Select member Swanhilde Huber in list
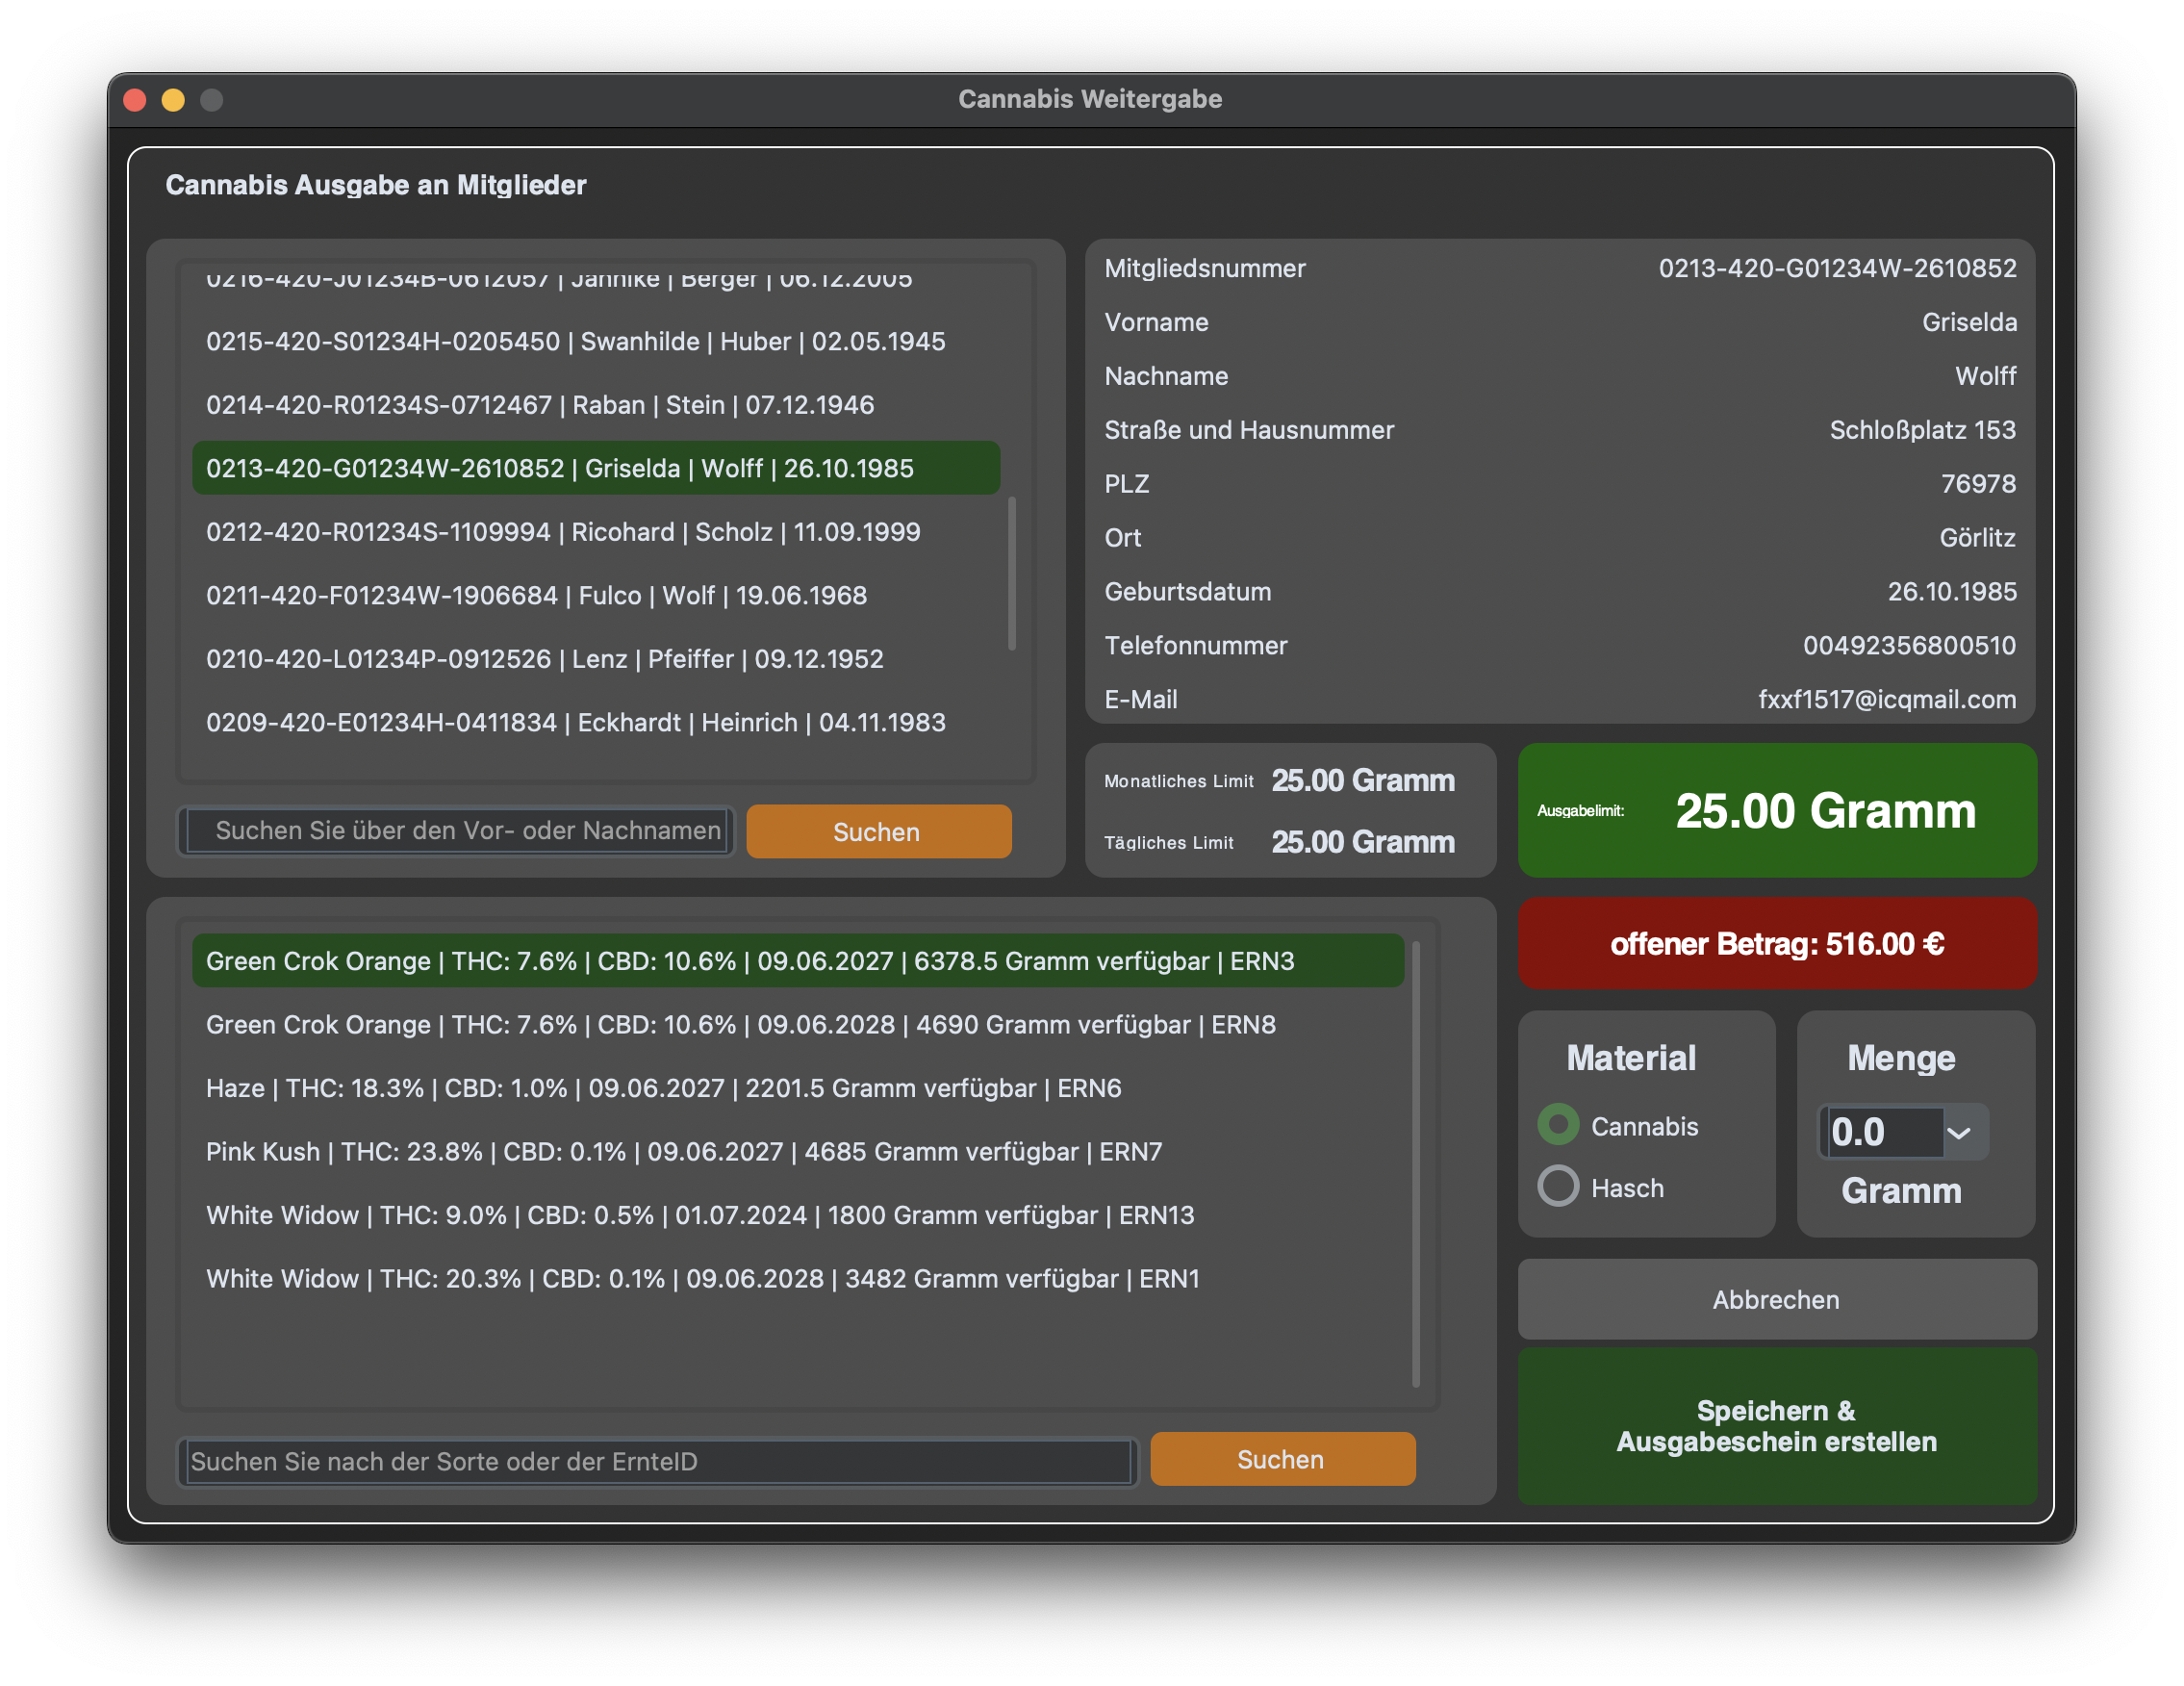 coord(575,342)
